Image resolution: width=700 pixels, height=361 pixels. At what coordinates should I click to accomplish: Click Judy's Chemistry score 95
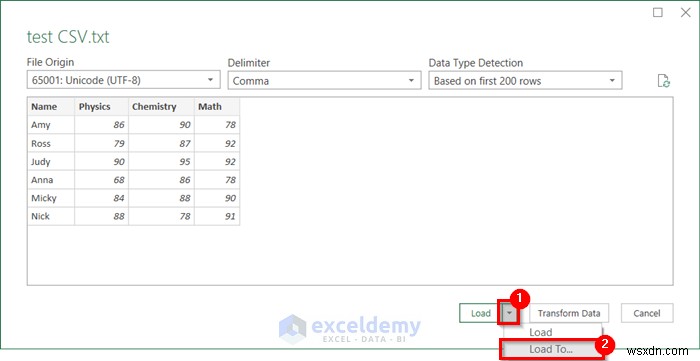(161, 162)
